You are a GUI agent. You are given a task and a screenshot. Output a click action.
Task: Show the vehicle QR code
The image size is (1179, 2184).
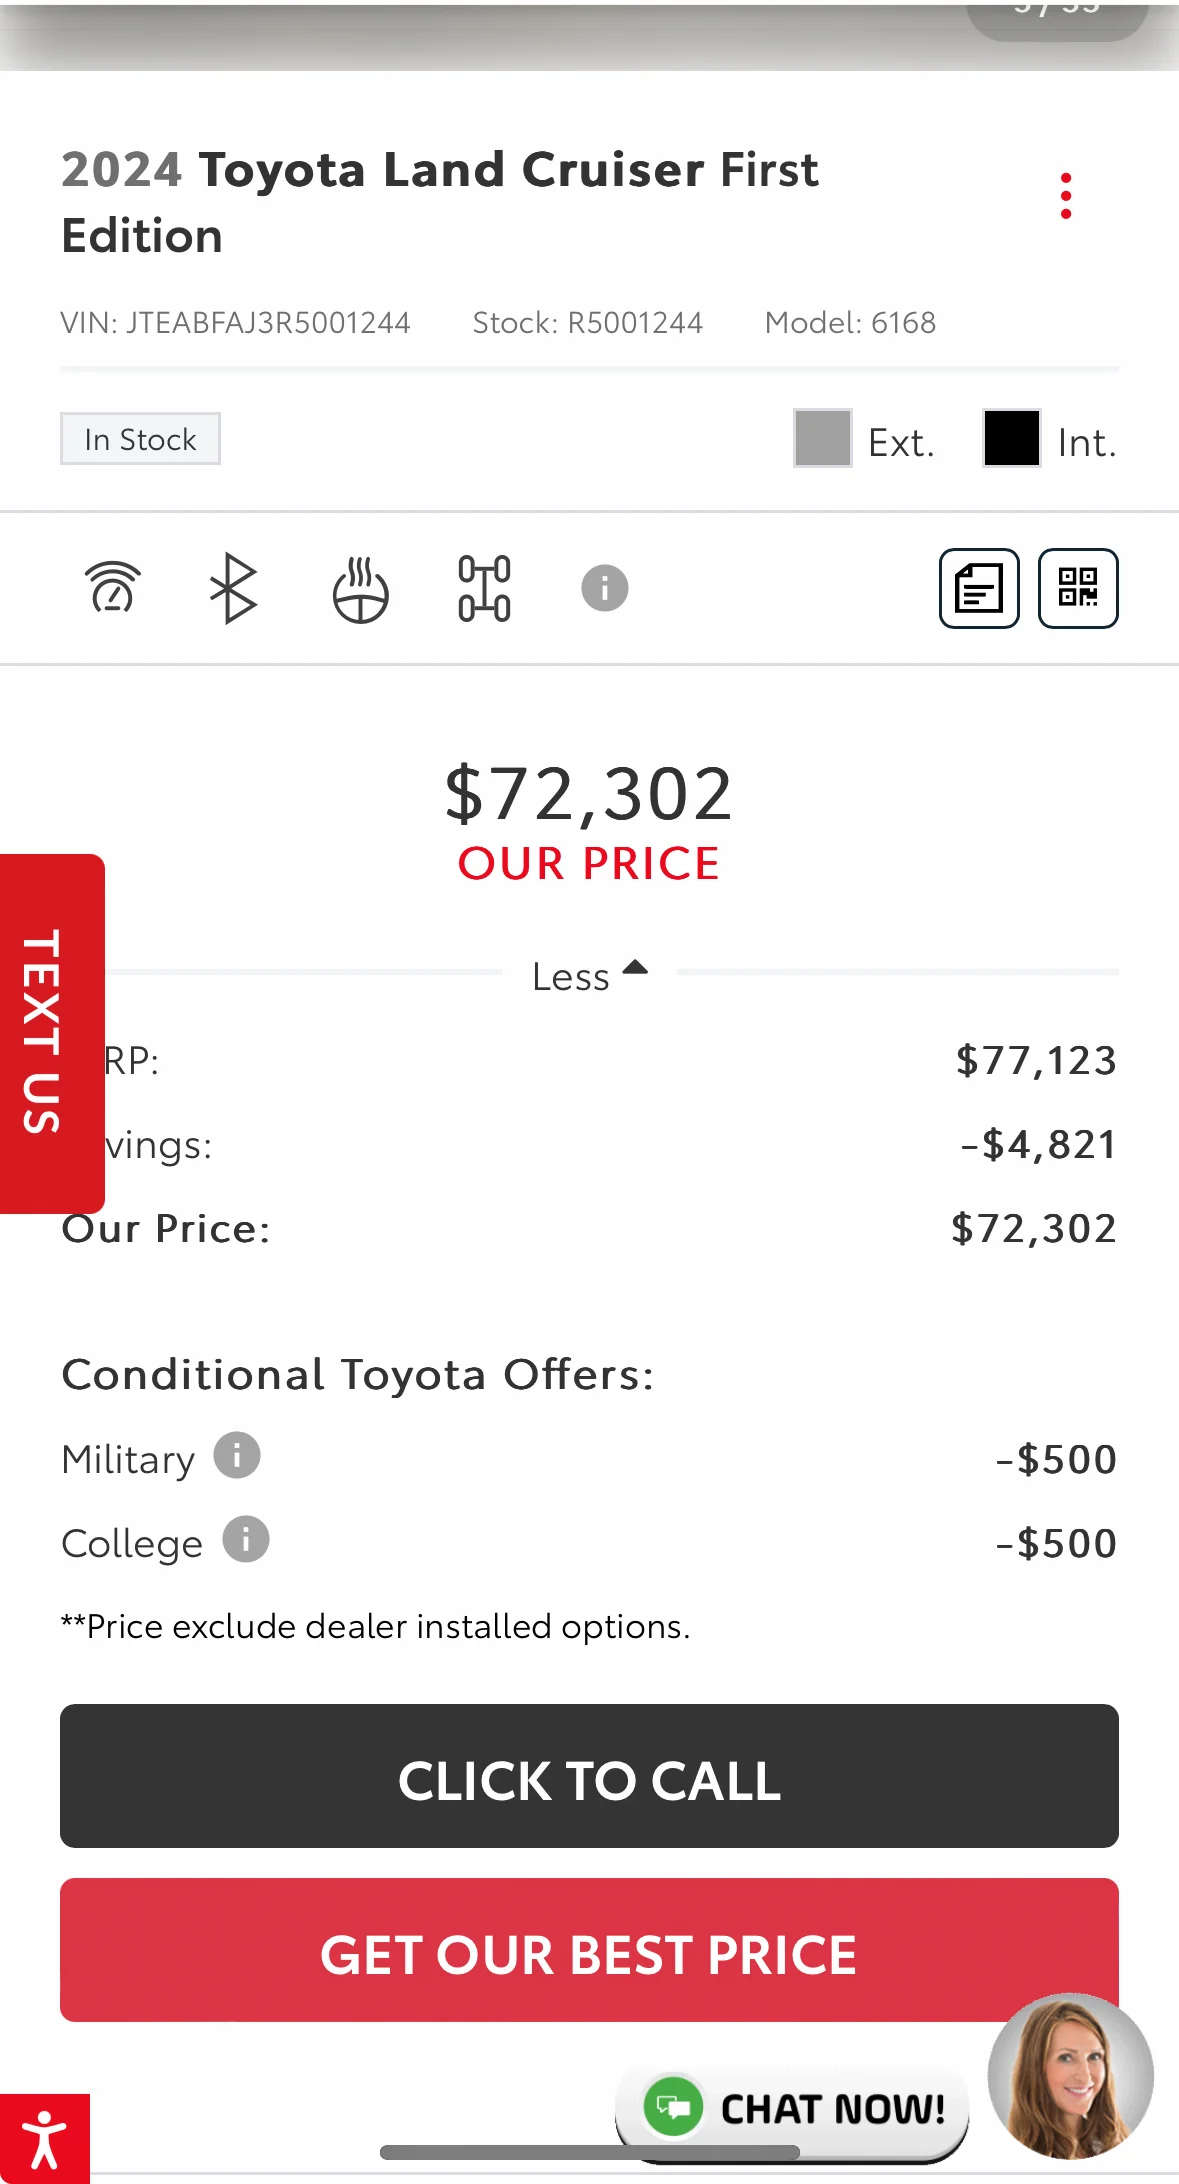(x=1078, y=588)
